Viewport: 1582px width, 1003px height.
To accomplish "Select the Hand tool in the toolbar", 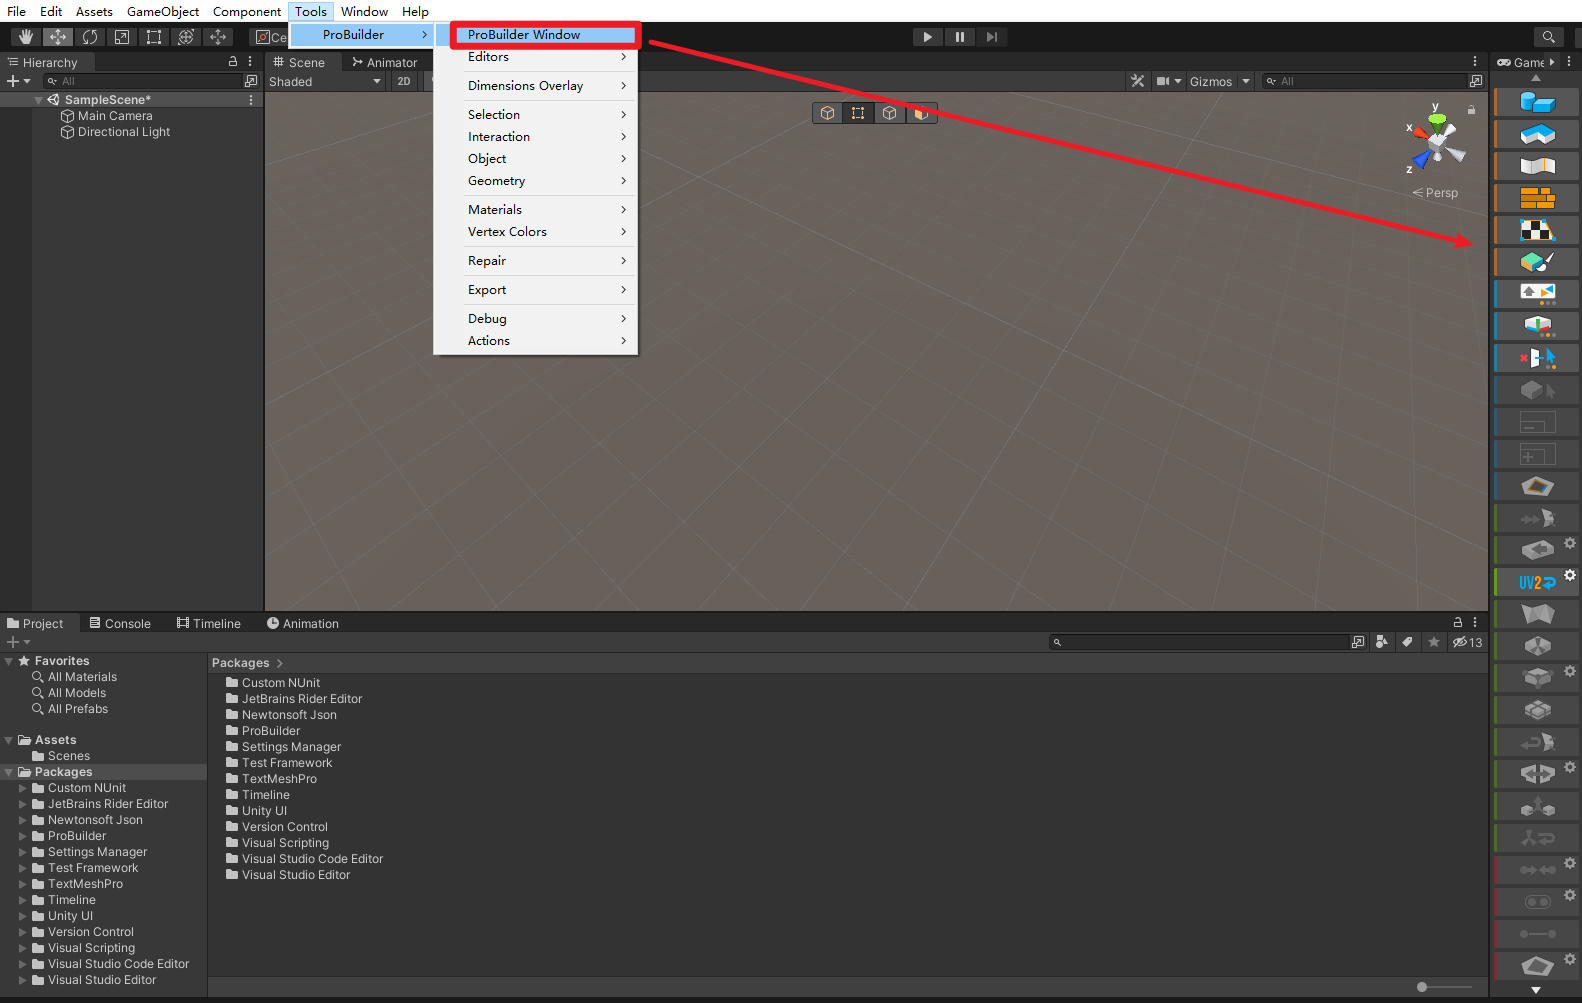I will (x=26, y=37).
